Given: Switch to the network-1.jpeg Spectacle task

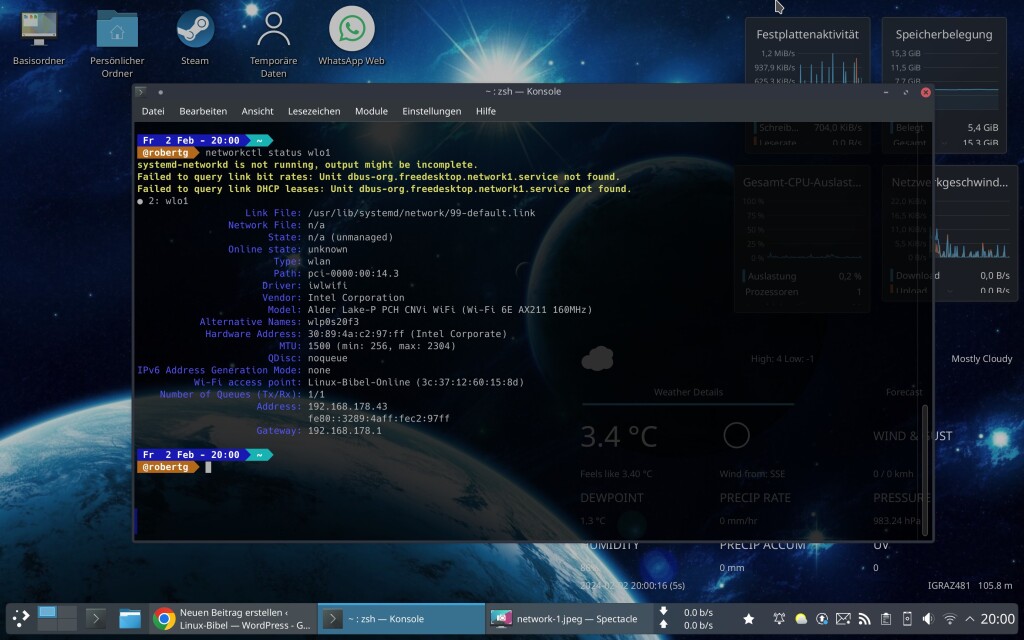Looking at the screenshot, I should pyautogui.click(x=568, y=618).
